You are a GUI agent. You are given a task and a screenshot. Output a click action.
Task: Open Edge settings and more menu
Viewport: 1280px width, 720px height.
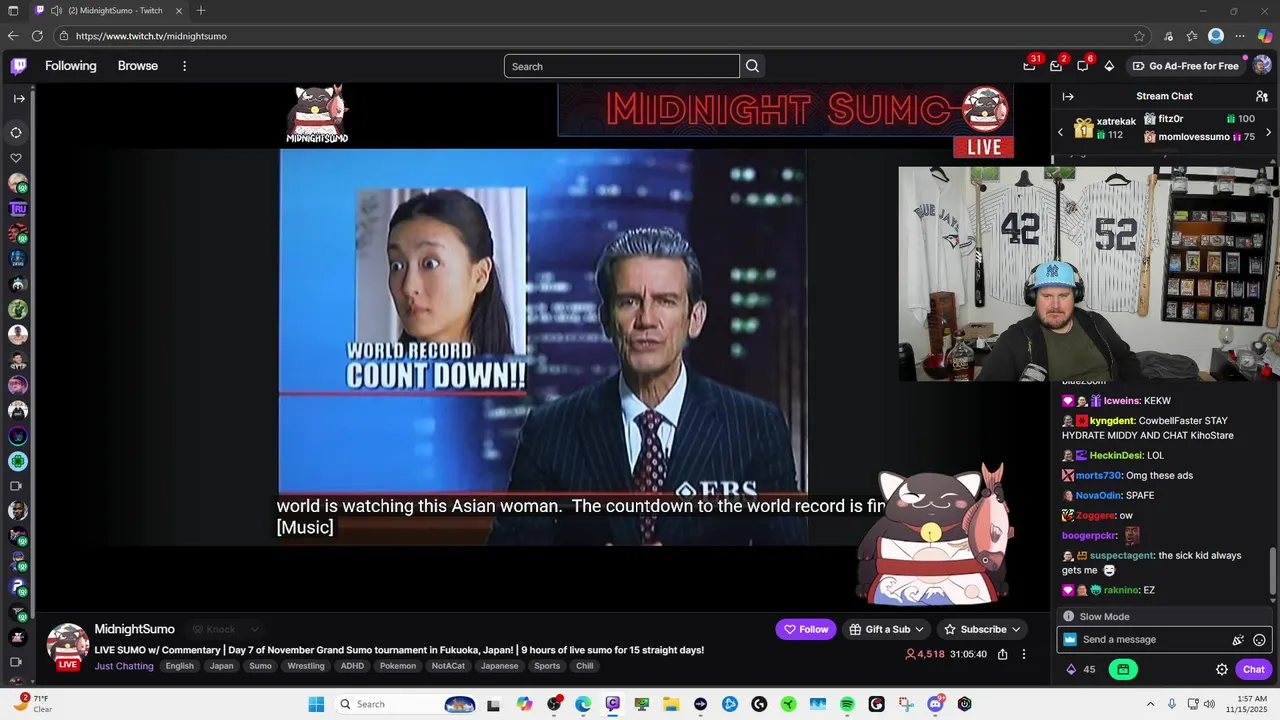(1240, 36)
